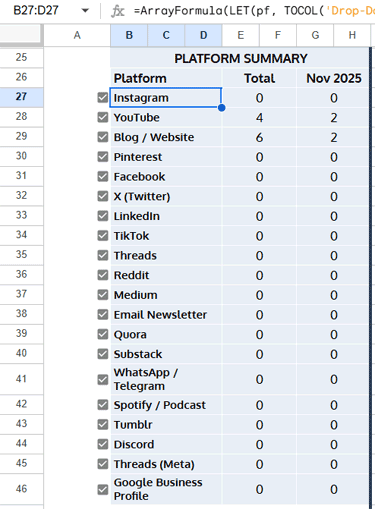Select the Facebook cell

click(x=166, y=176)
